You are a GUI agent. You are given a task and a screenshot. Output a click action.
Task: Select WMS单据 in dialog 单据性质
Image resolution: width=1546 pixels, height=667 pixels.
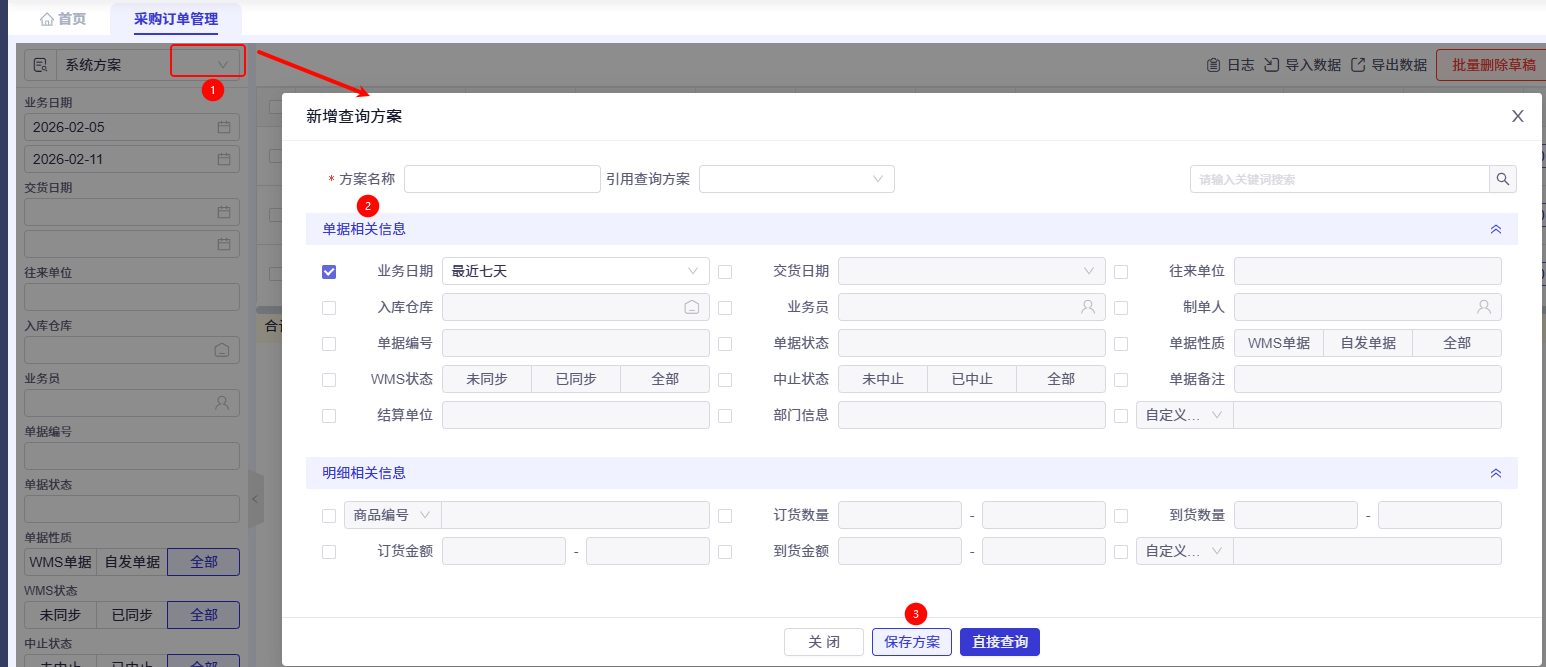1280,343
